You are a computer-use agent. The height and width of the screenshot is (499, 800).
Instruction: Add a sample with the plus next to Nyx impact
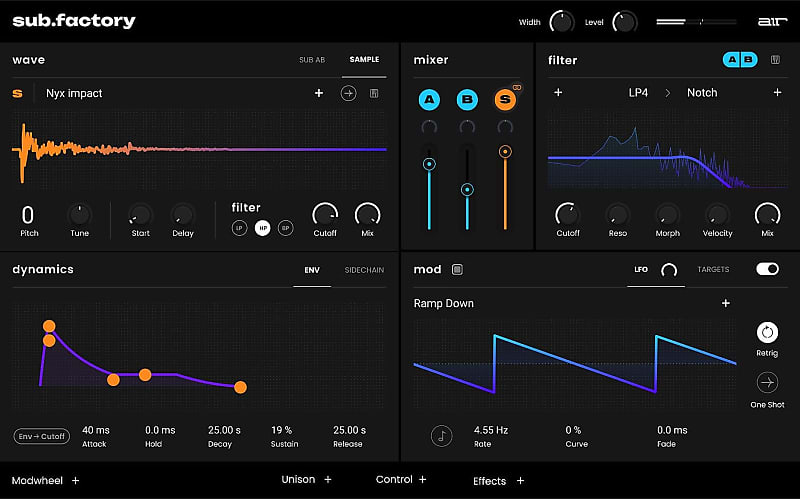click(x=319, y=93)
